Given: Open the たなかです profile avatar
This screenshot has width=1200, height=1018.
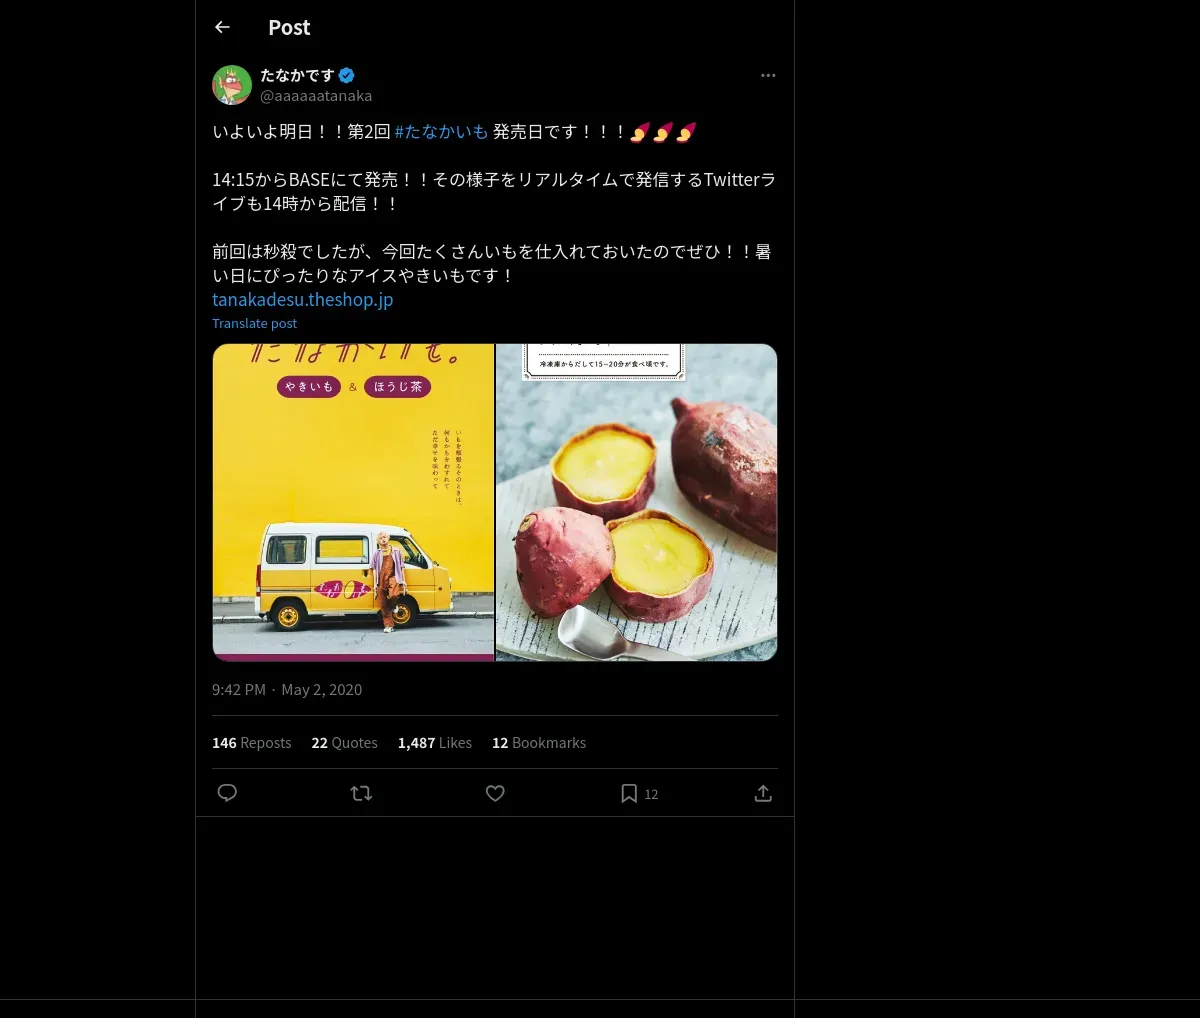Looking at the screenshot, I should coord(232,85).
